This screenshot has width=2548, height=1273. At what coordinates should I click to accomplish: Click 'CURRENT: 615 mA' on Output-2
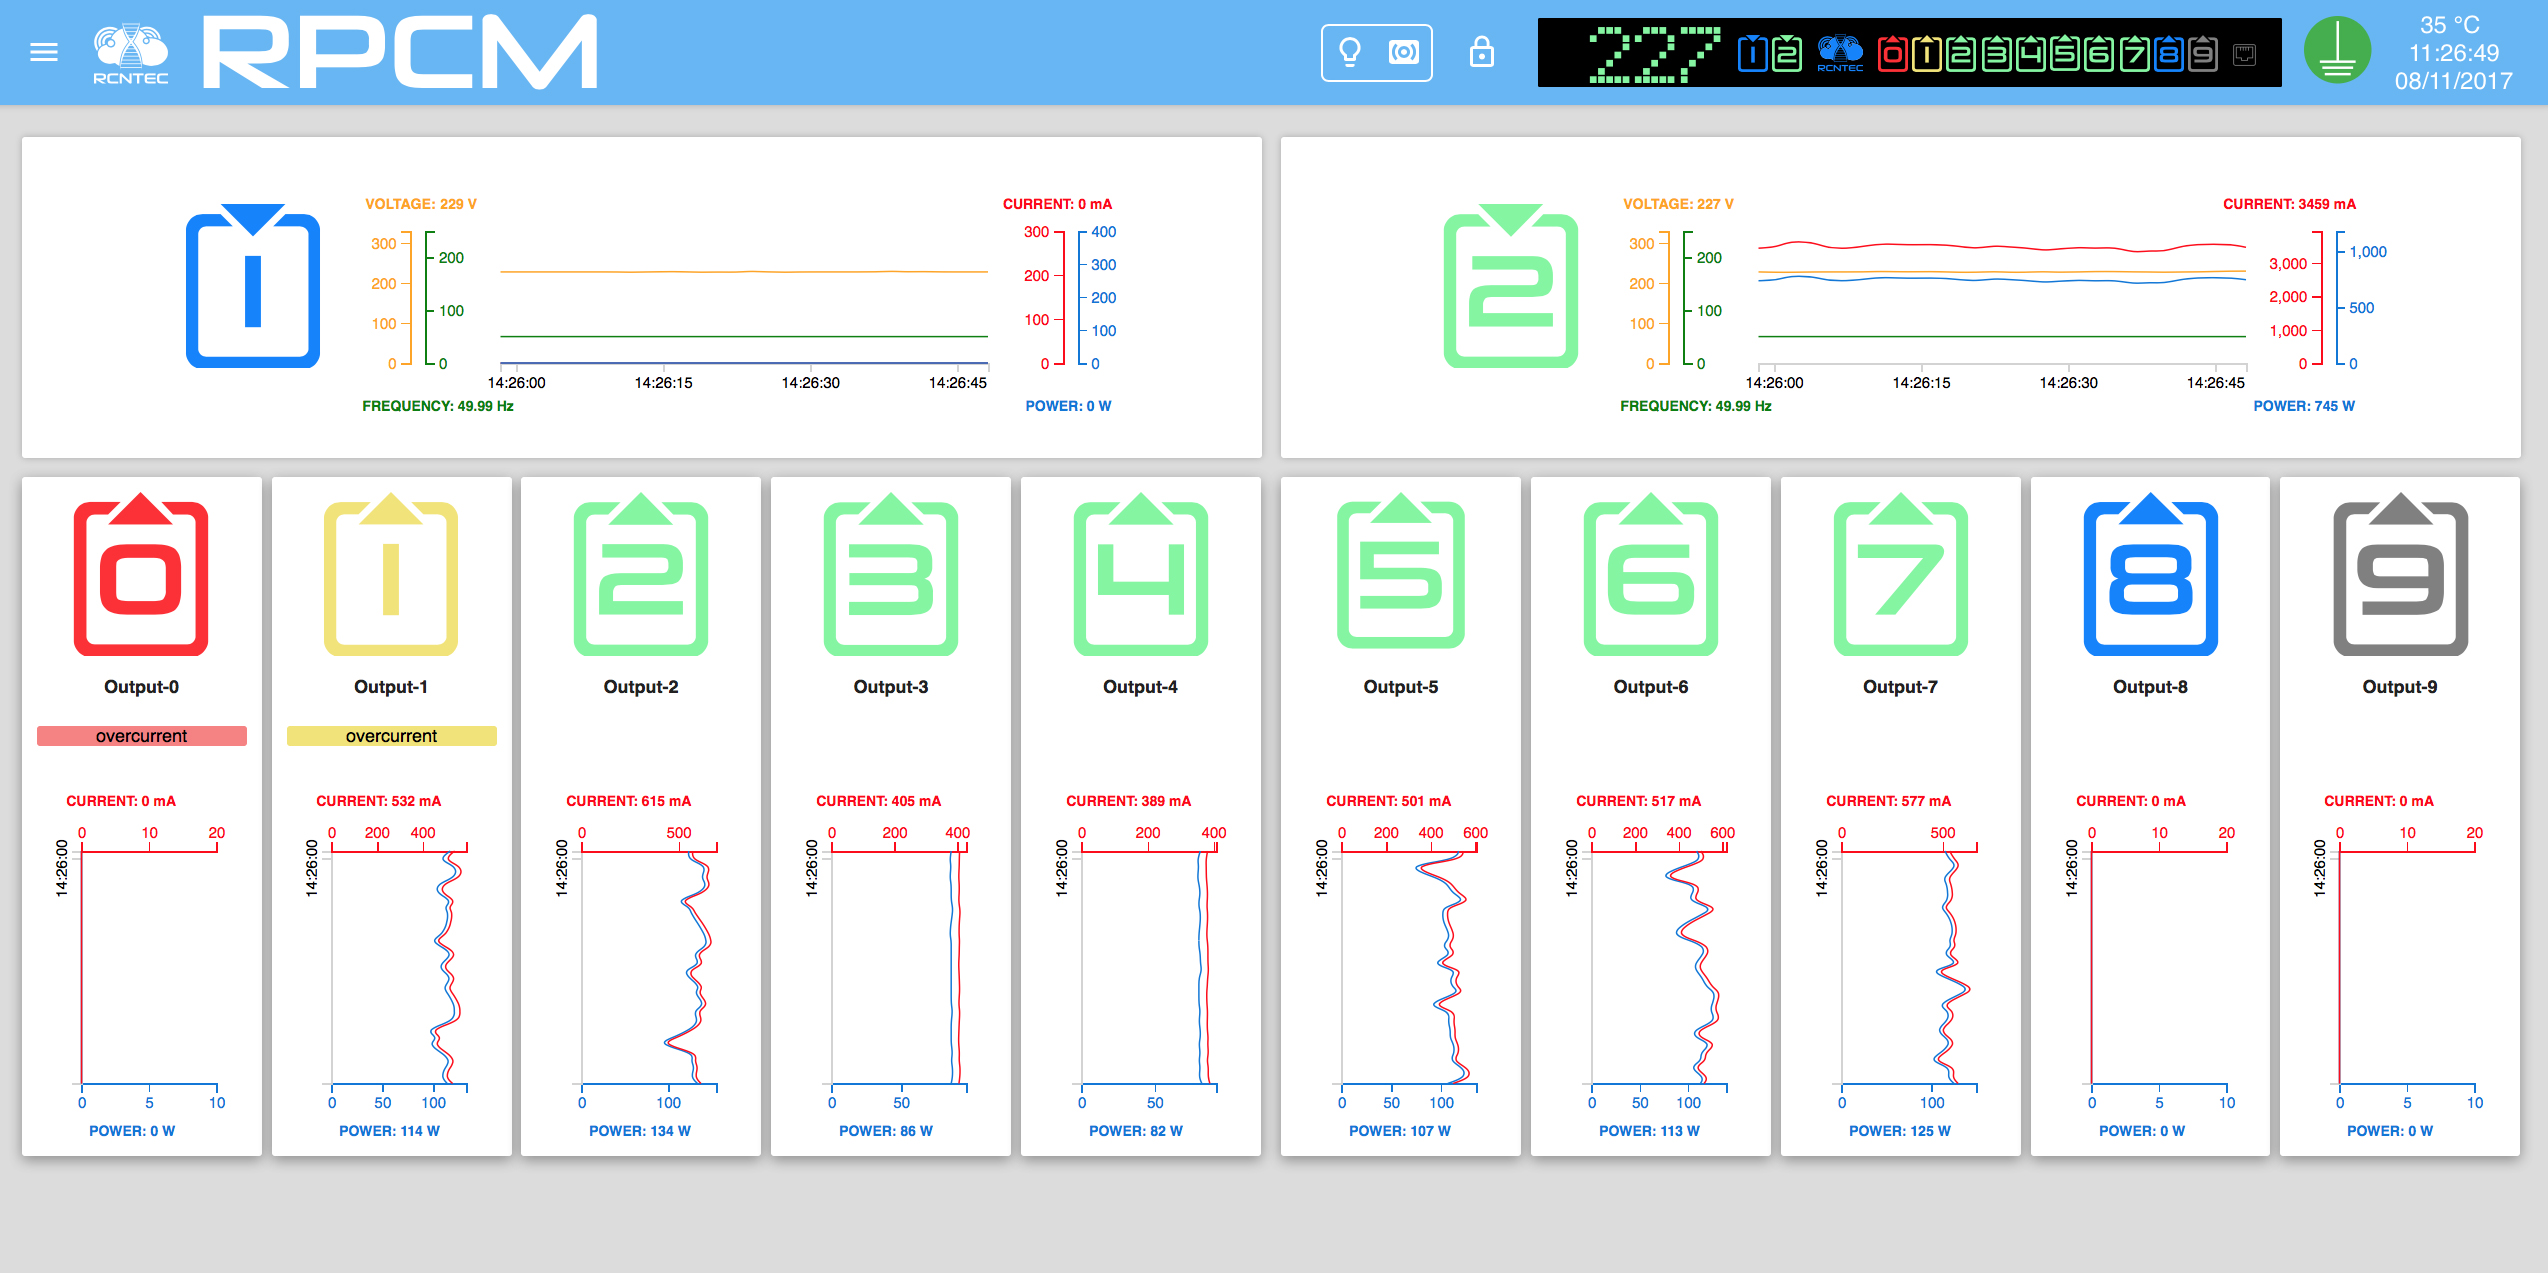coord(629,801)
